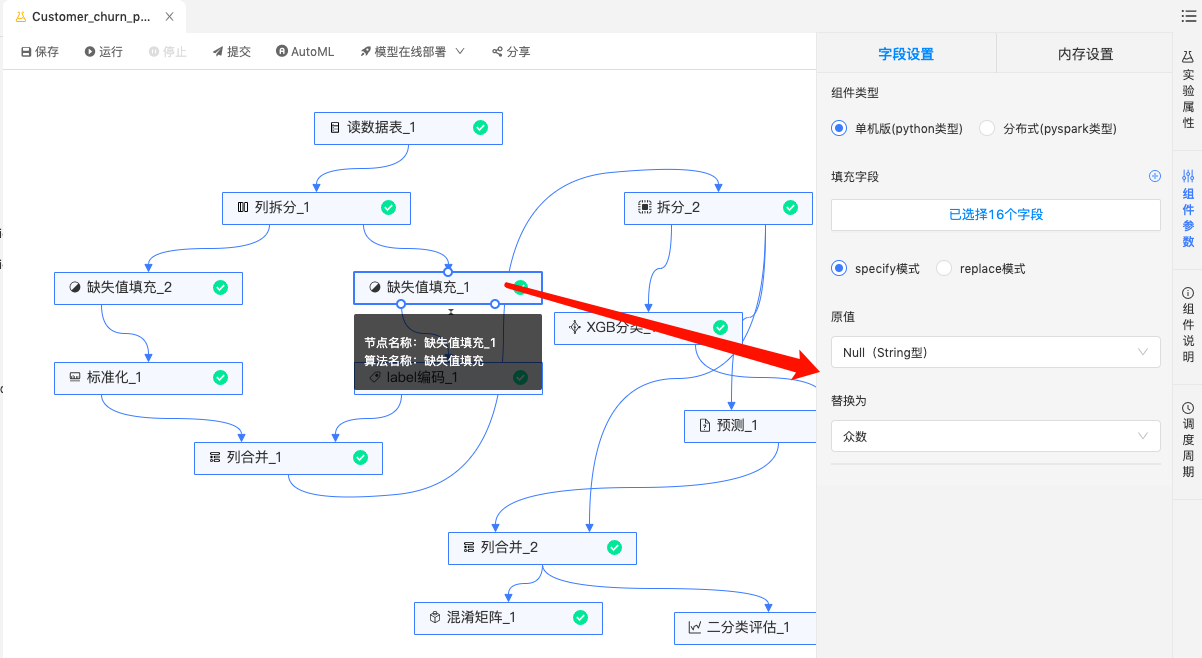
Task: Click the green status check on 拆分_2
Action: coord(790,208)
